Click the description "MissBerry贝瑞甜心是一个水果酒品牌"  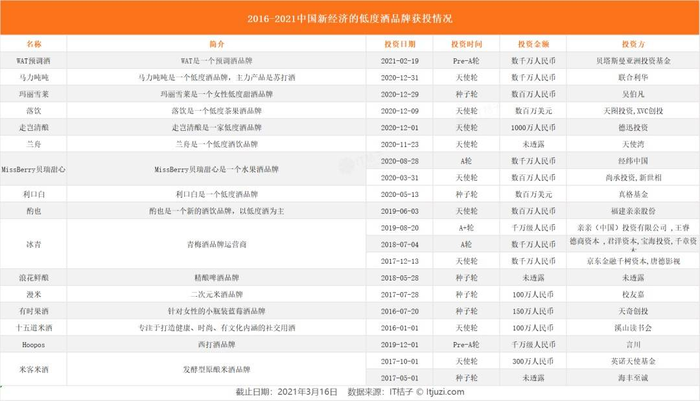click(x=217, y=169)
